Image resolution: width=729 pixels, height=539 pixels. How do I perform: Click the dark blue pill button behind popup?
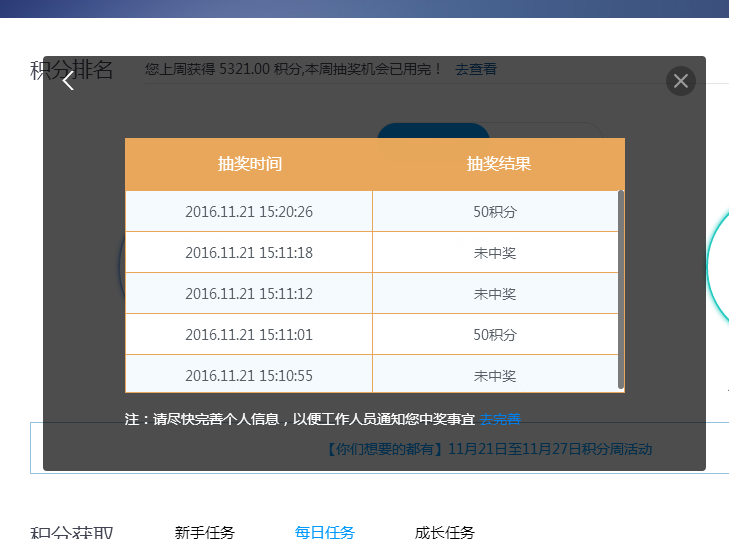pyautogui.click(x=433, y=130)
